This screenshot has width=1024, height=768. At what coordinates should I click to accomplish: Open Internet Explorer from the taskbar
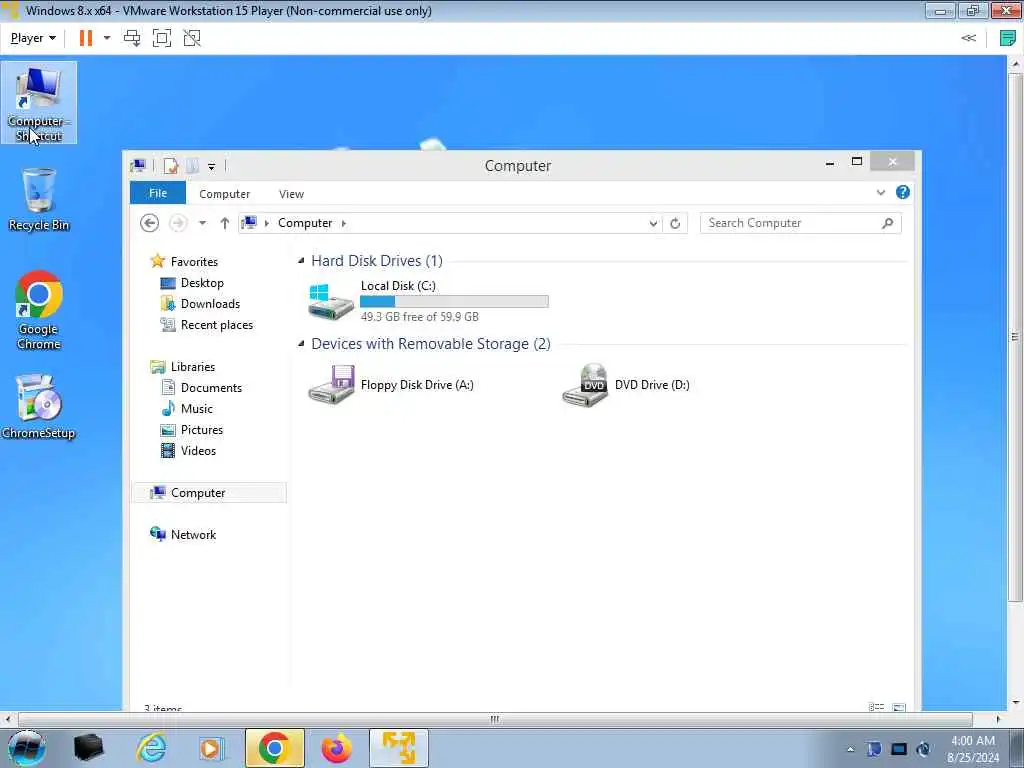click(151, 748)
